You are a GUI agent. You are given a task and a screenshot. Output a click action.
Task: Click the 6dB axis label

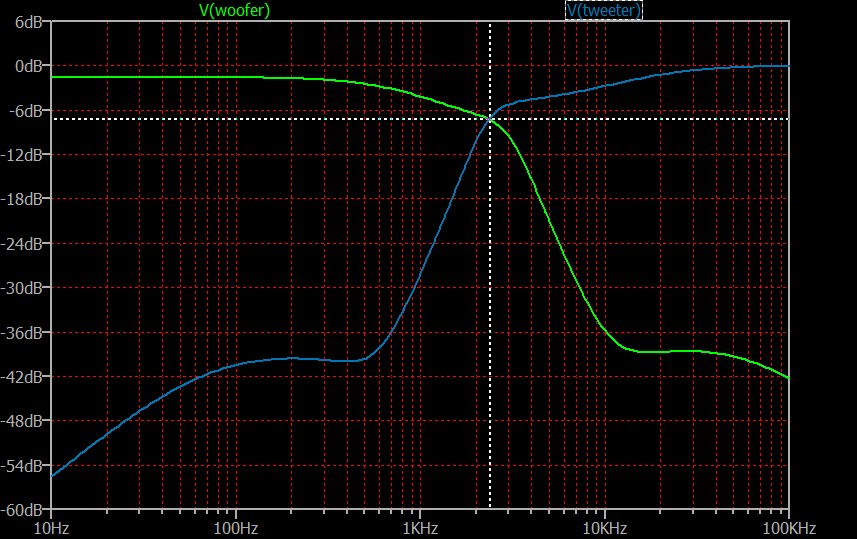29,22
